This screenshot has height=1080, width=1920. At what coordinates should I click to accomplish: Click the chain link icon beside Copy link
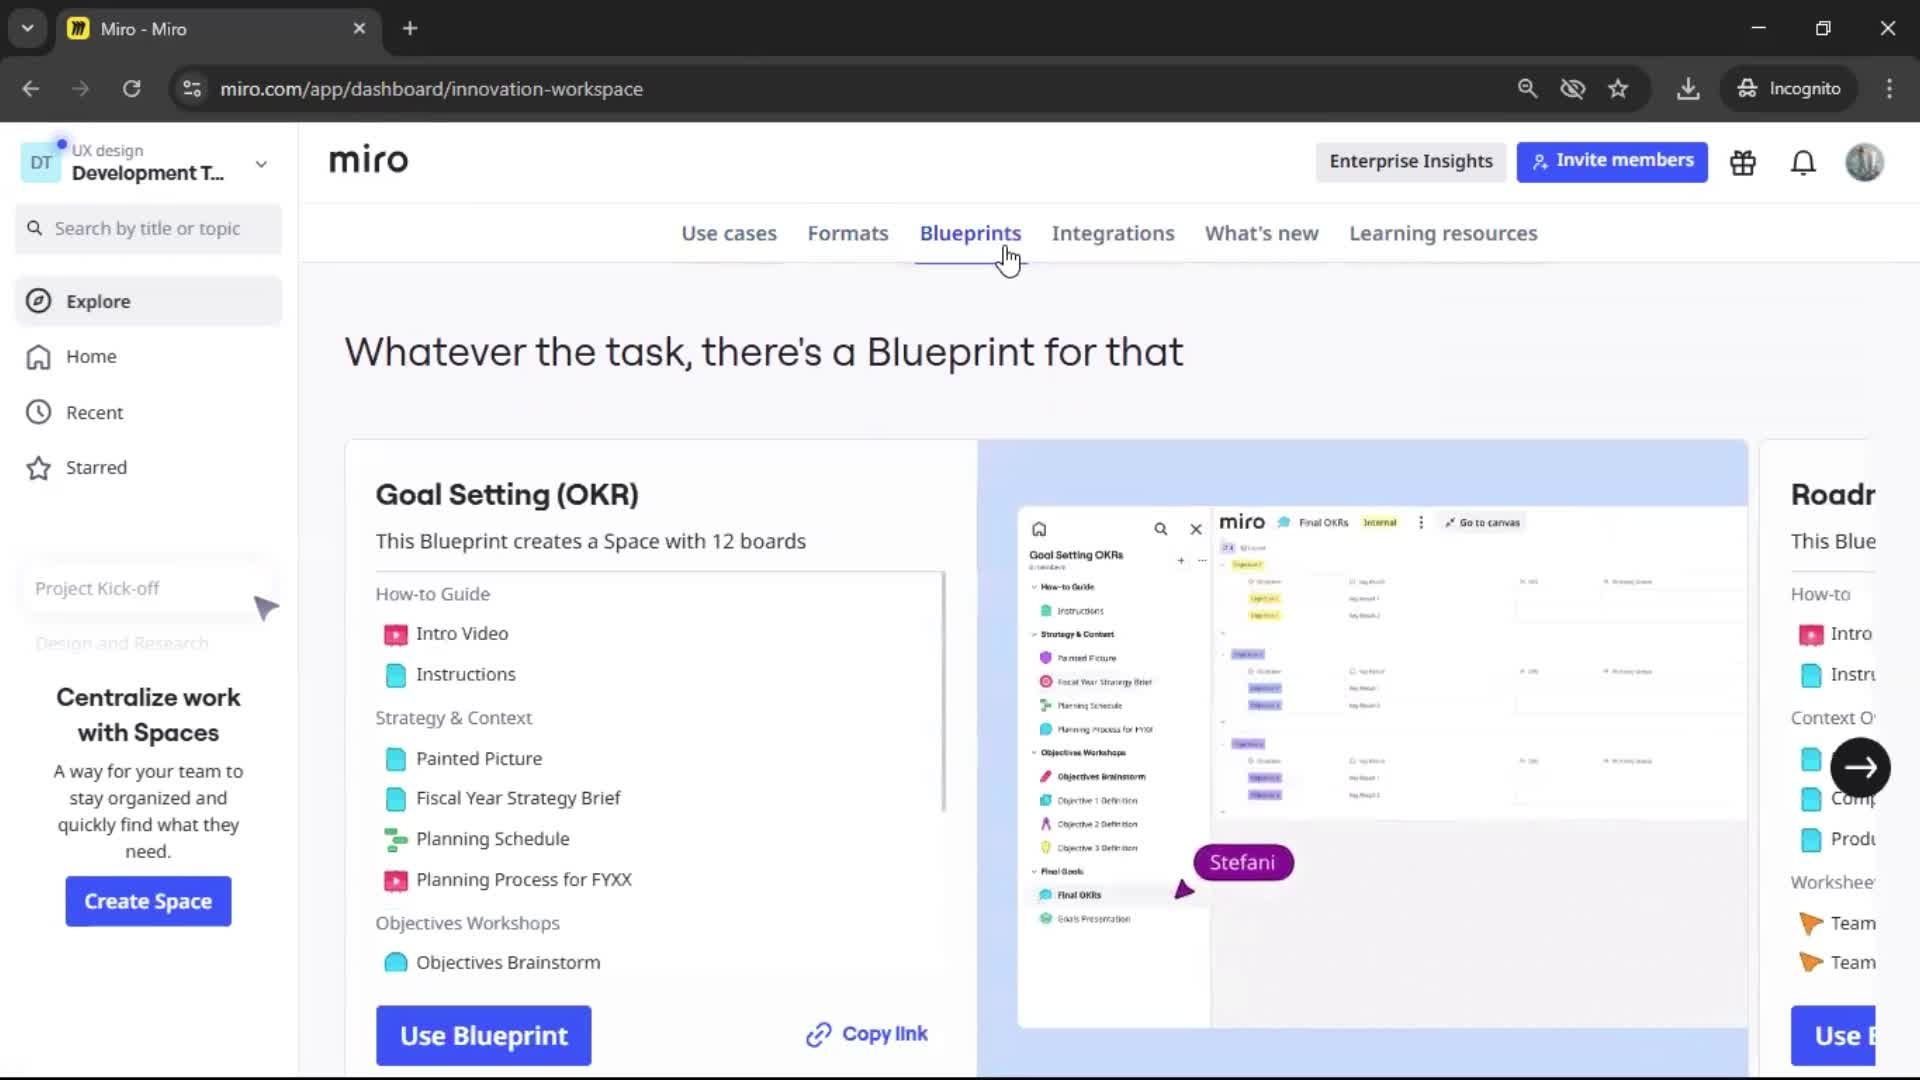(x=819, y=1035)
